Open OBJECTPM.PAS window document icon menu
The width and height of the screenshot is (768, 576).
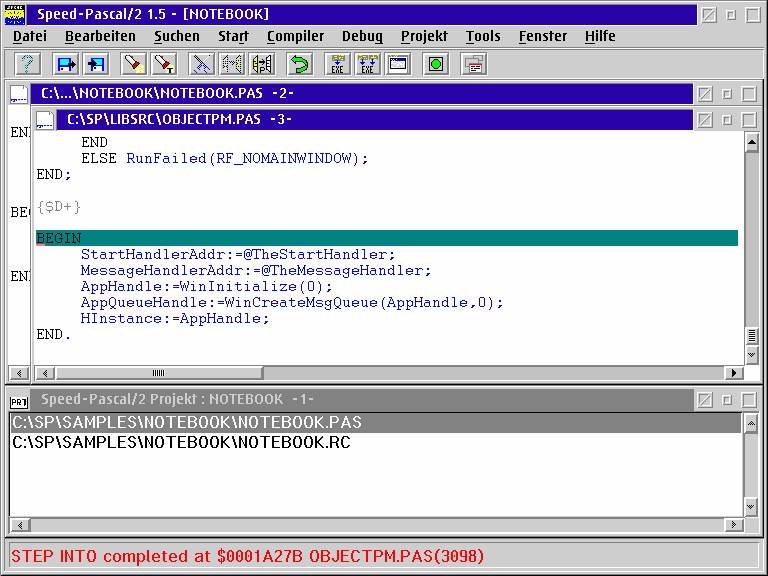45,120
